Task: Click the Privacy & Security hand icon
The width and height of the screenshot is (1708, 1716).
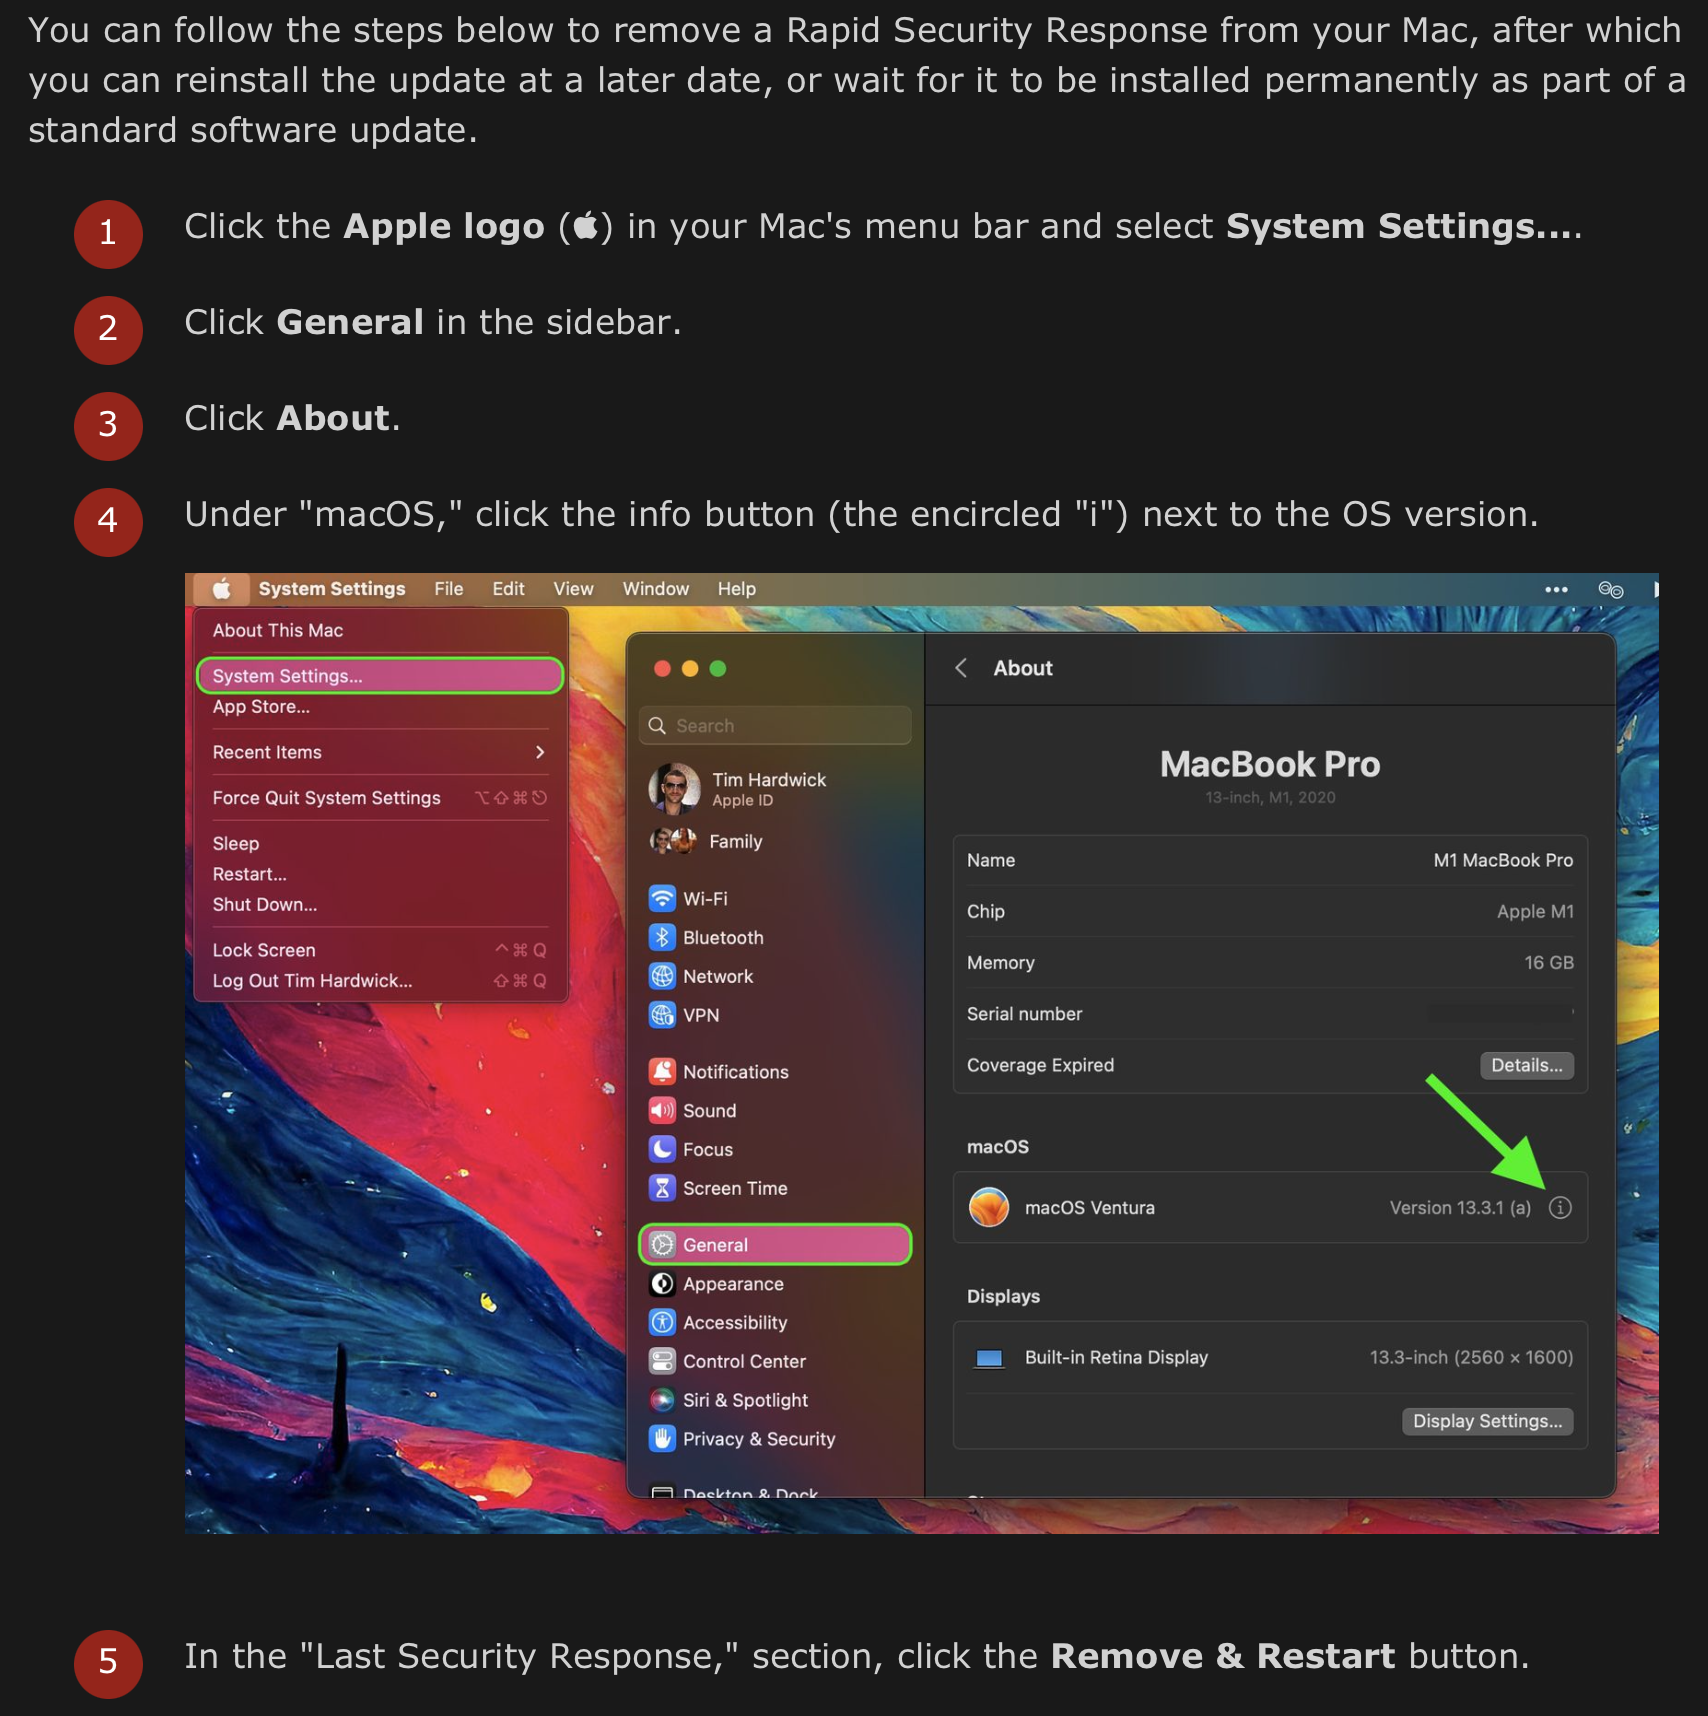Action: [662, 1439]
